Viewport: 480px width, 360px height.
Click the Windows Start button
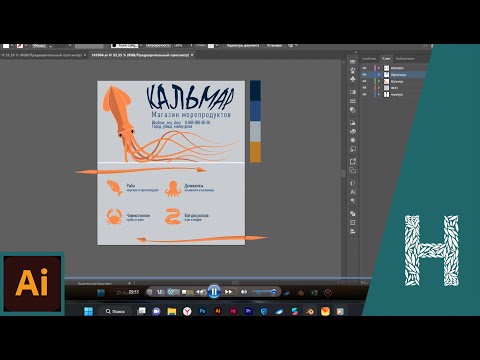[89, 311]
